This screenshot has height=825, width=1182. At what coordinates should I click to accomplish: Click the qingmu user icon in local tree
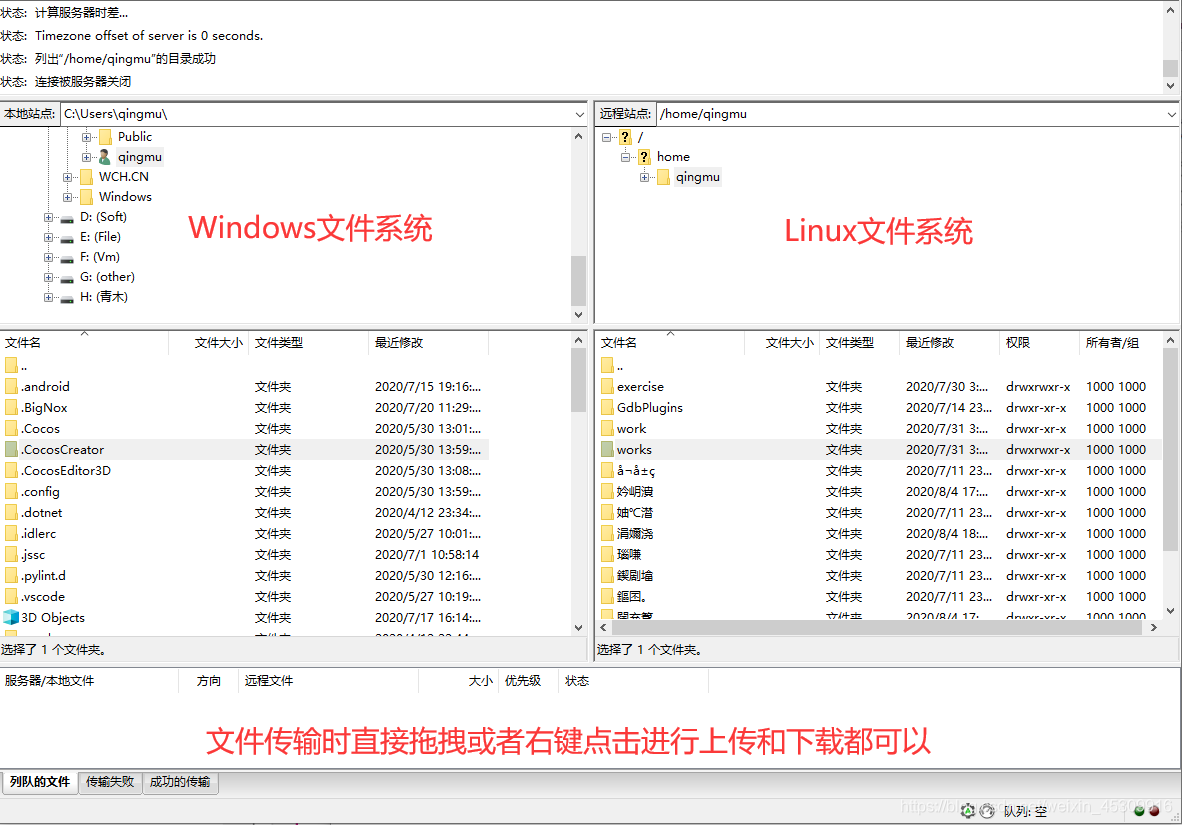click(x=105, y=157)
